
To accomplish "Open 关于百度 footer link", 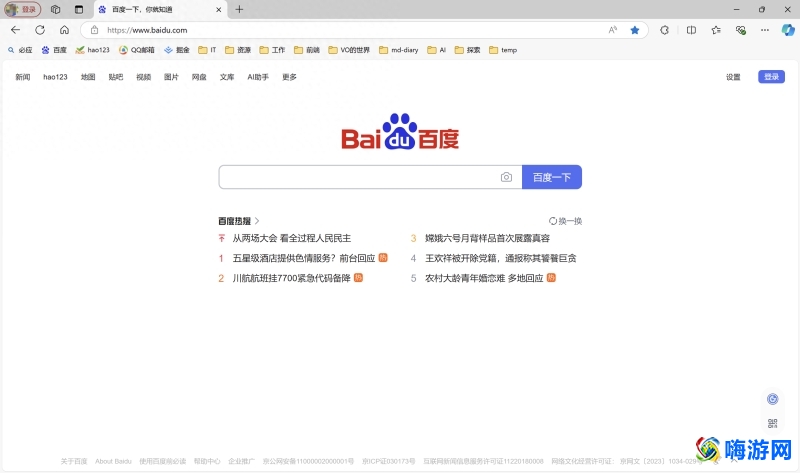I will pyautogui.click(x=74, y=461).
